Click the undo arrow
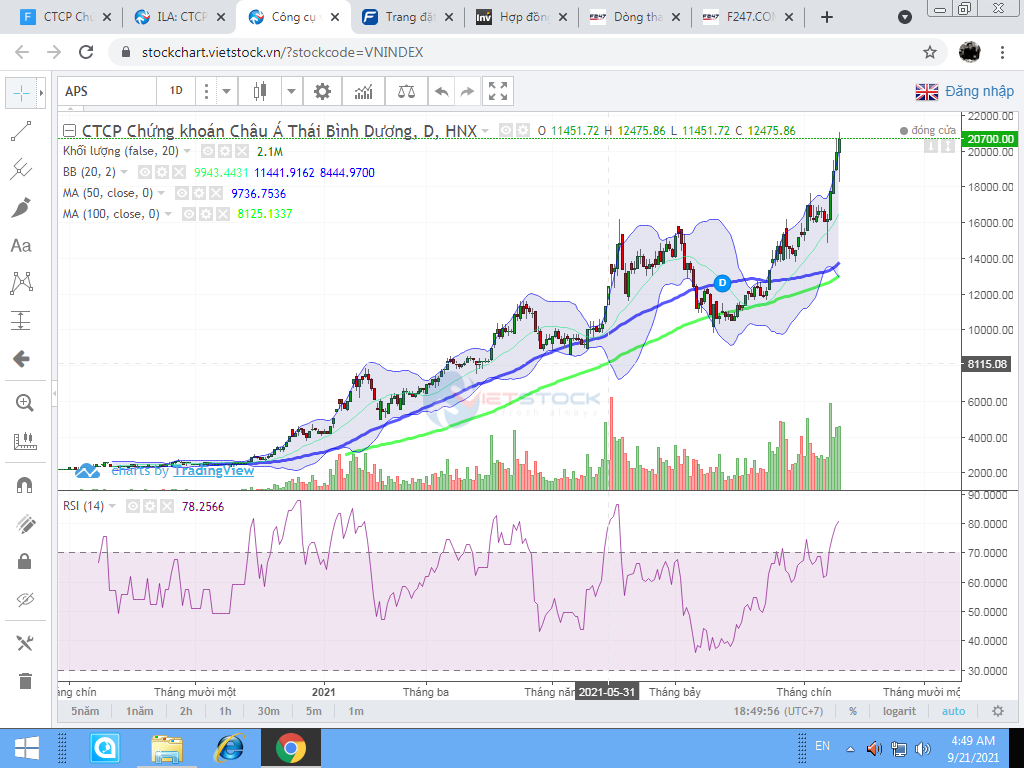The height and width of the screenshot is (768, 1024). (x=441, y=91)
